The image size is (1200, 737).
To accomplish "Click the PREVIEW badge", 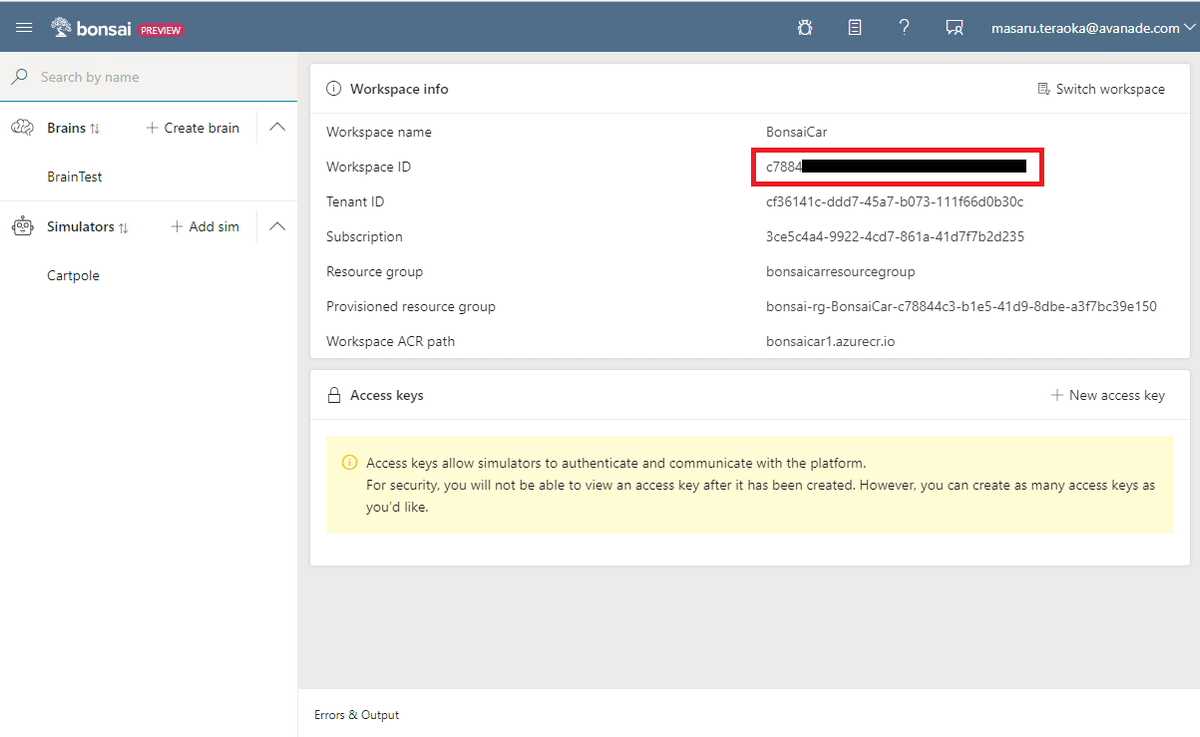I will click(160, 30).
